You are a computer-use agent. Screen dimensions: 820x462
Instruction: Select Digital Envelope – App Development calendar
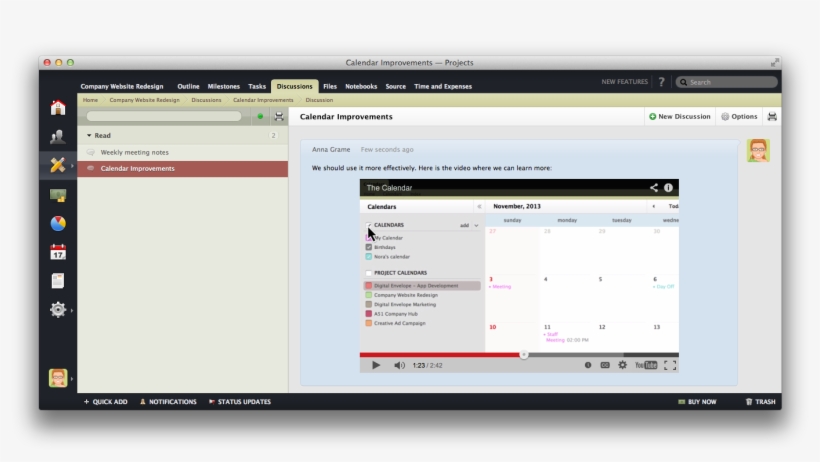[x=422, y=286]
